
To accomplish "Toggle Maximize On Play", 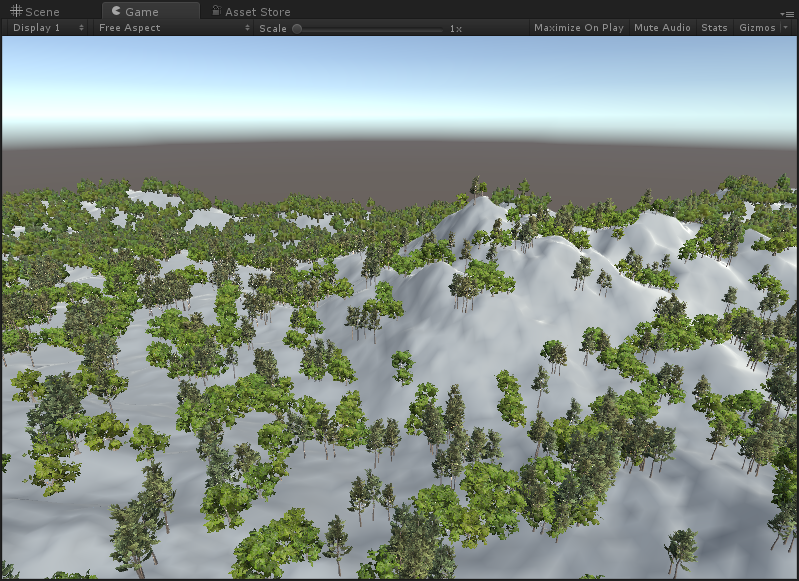I will 579,28.
